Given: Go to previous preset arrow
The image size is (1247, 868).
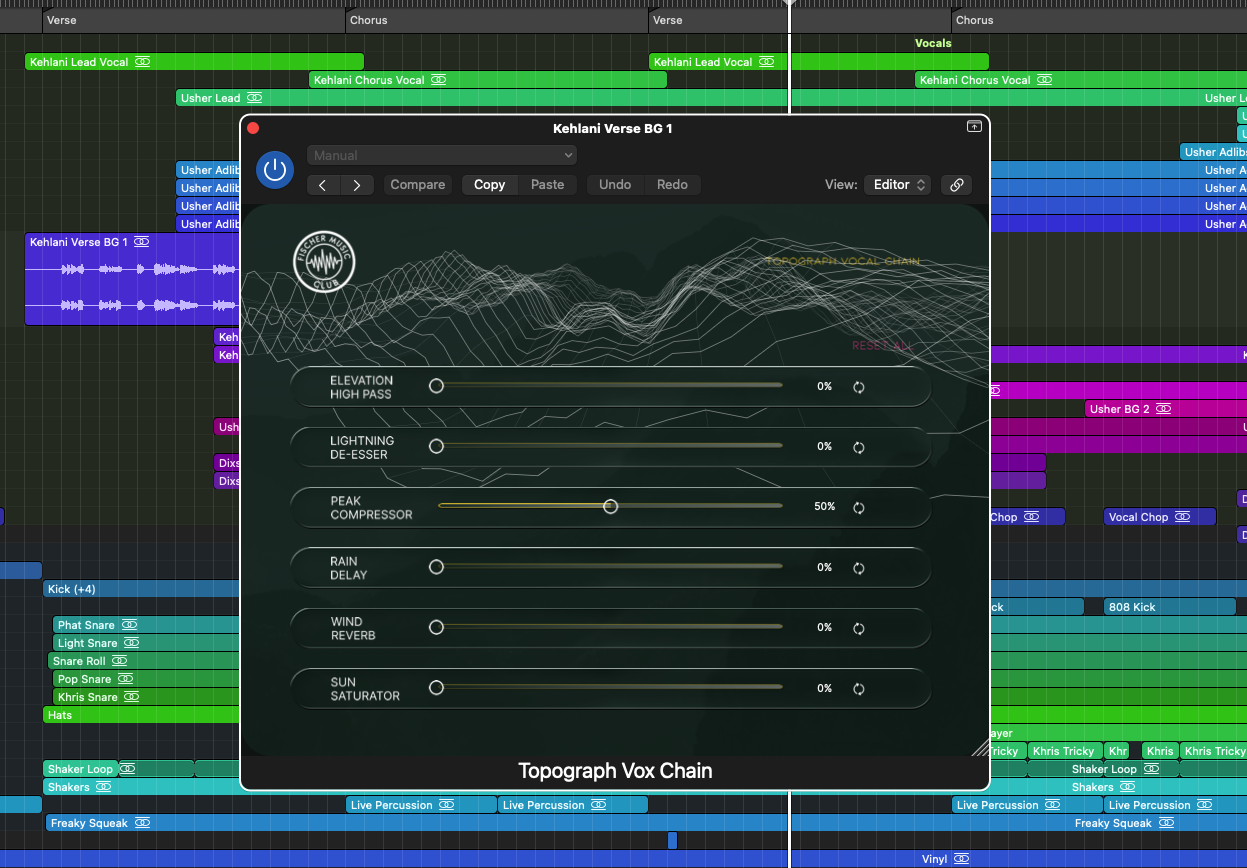Looking at the screenshot, I should [324, 185].
